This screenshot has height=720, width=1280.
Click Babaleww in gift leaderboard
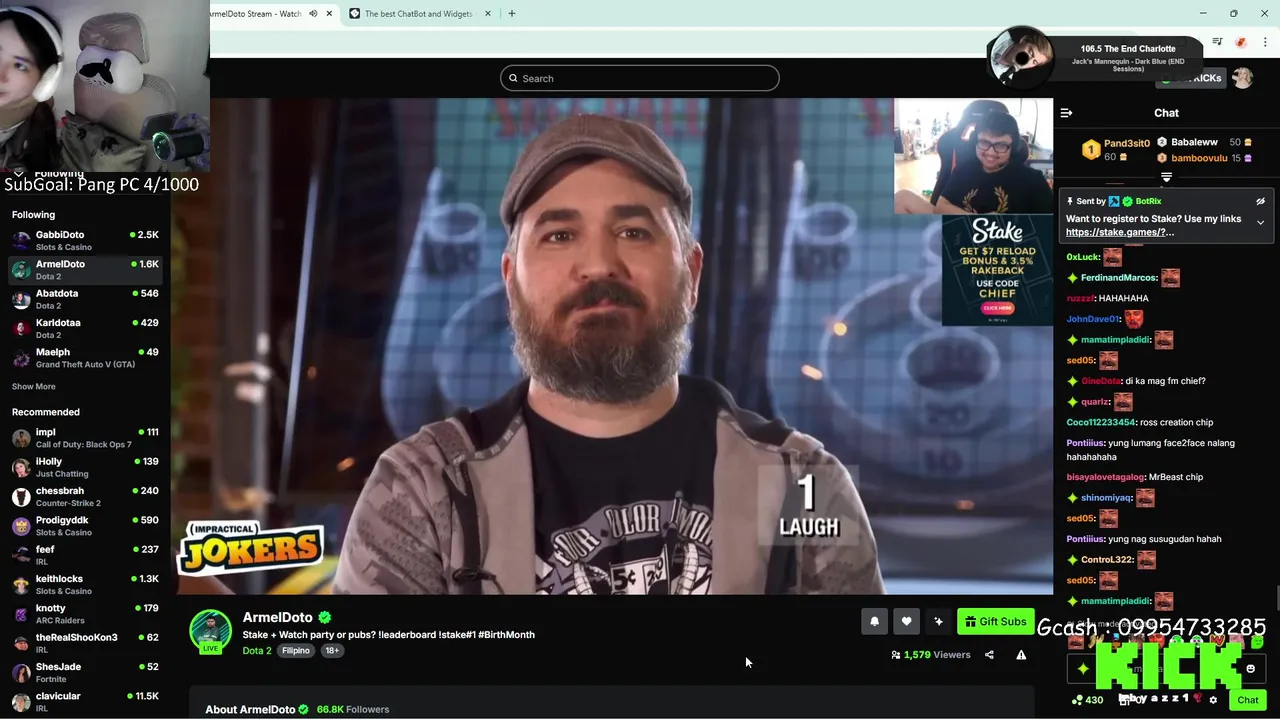click(1194, 142)
